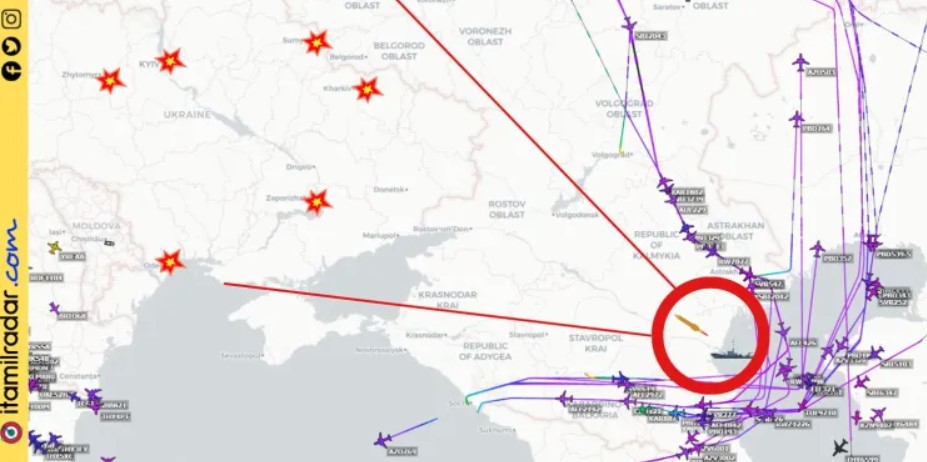Open the Facebook icon in sidebar
The width and height of the screenshot is (927, 462).
[x=12, y=70]
